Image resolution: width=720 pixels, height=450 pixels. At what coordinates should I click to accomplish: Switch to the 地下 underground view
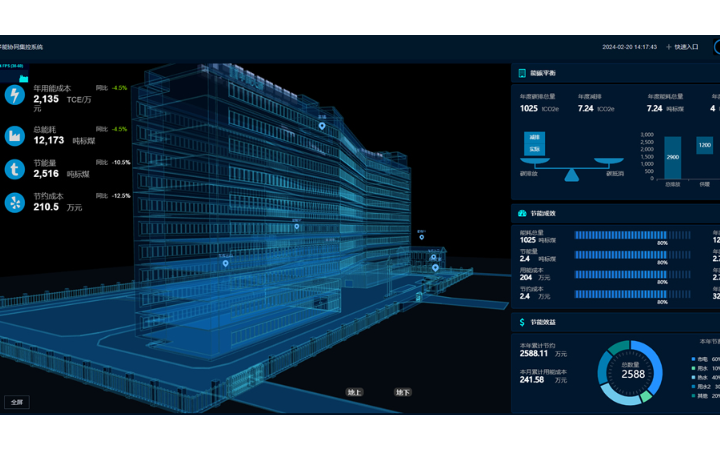pos(402,392)
